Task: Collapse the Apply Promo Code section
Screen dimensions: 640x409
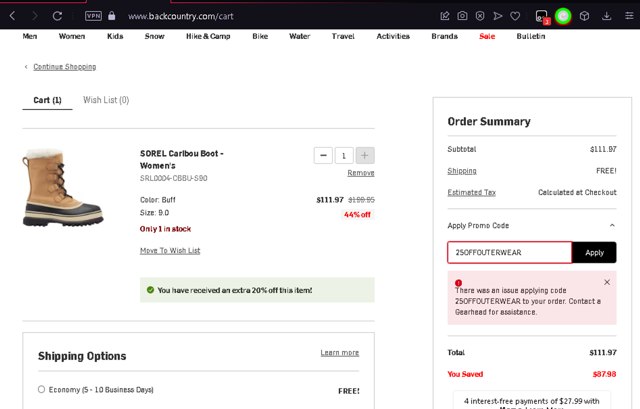Action: pos(612,225)
